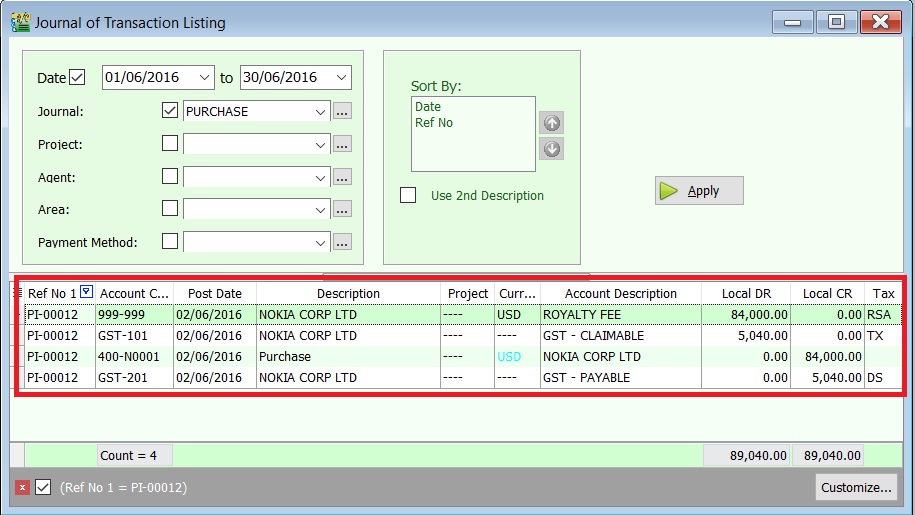The height and width of the screenshot is (515, 915).
Task: Click the move-up arrow beside Sort By list
Action: pyautogui.click(x=551, y=123)
